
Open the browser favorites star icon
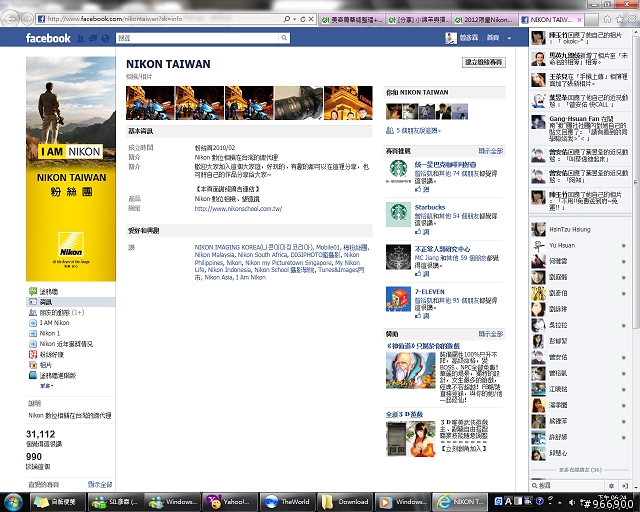pyautogui.click(x=620, y=19)
